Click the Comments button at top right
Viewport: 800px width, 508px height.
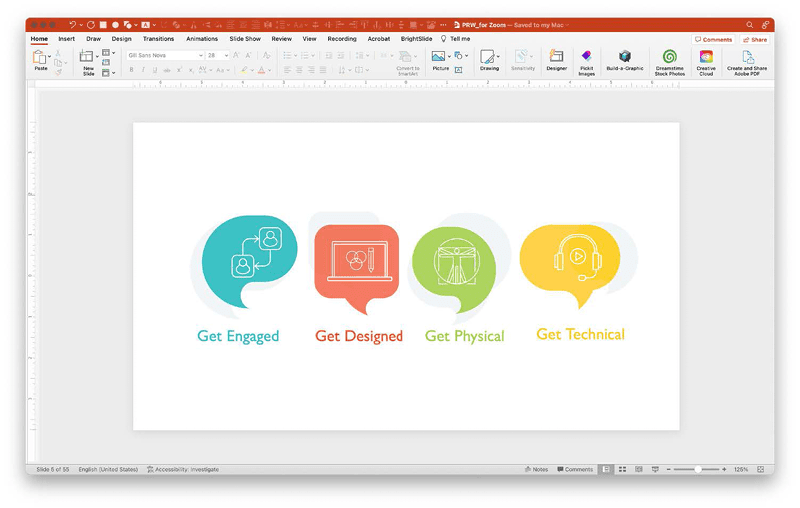point(713,39)
